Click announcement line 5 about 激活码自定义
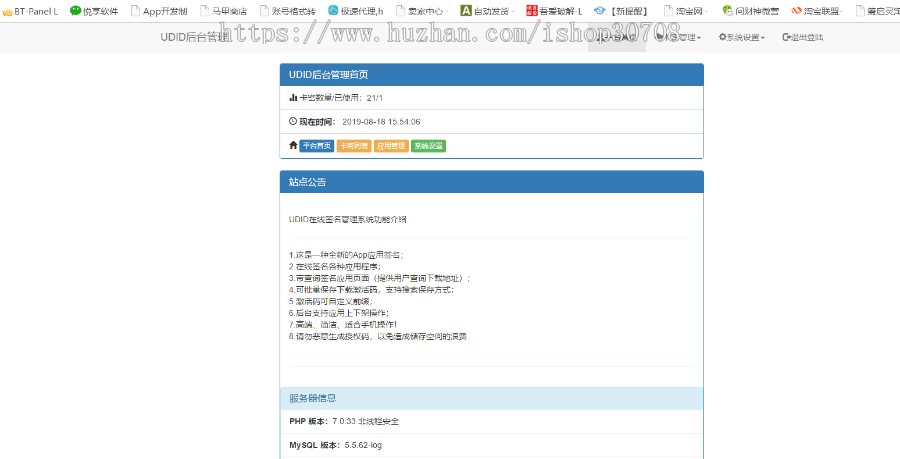900x459 pixels. (x=331, y=301)
